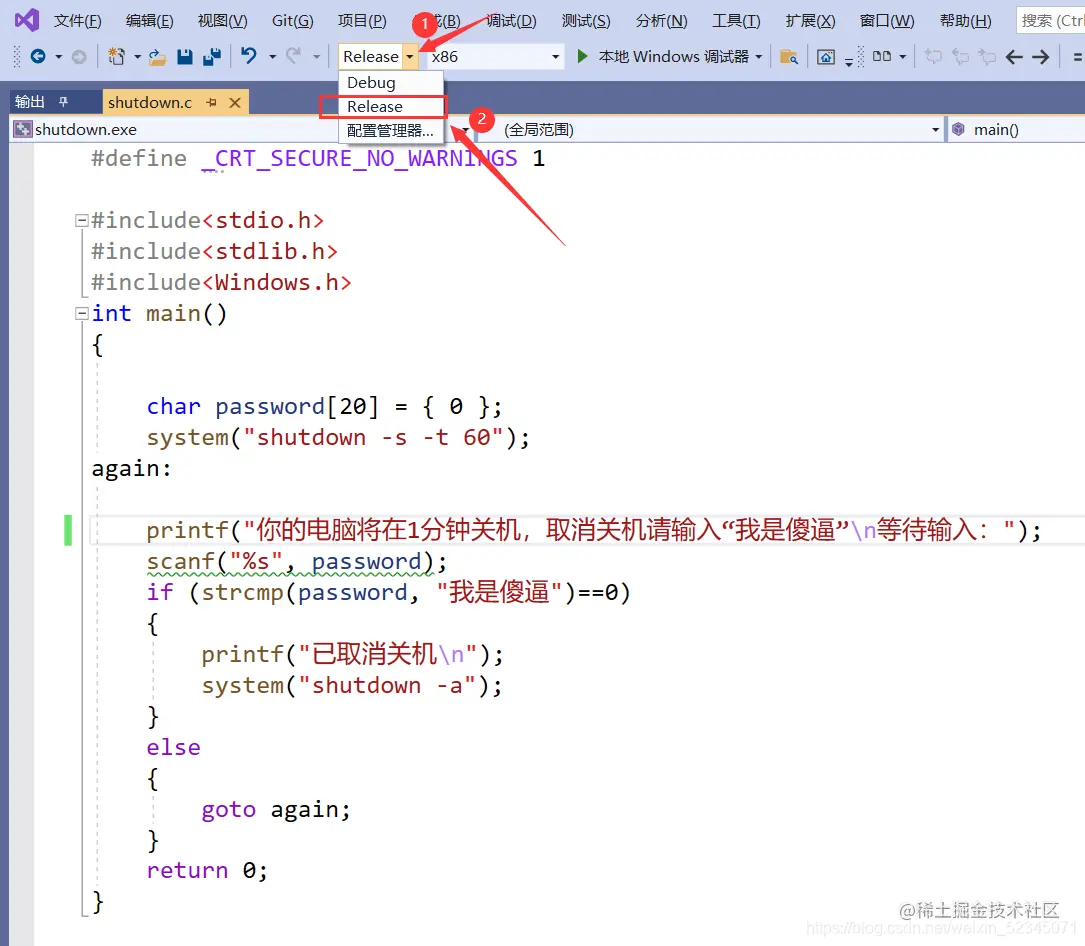This screenshot has height=946, width=1085.
Task: Click the 搜索 search box
Action: click(1051, 21)
